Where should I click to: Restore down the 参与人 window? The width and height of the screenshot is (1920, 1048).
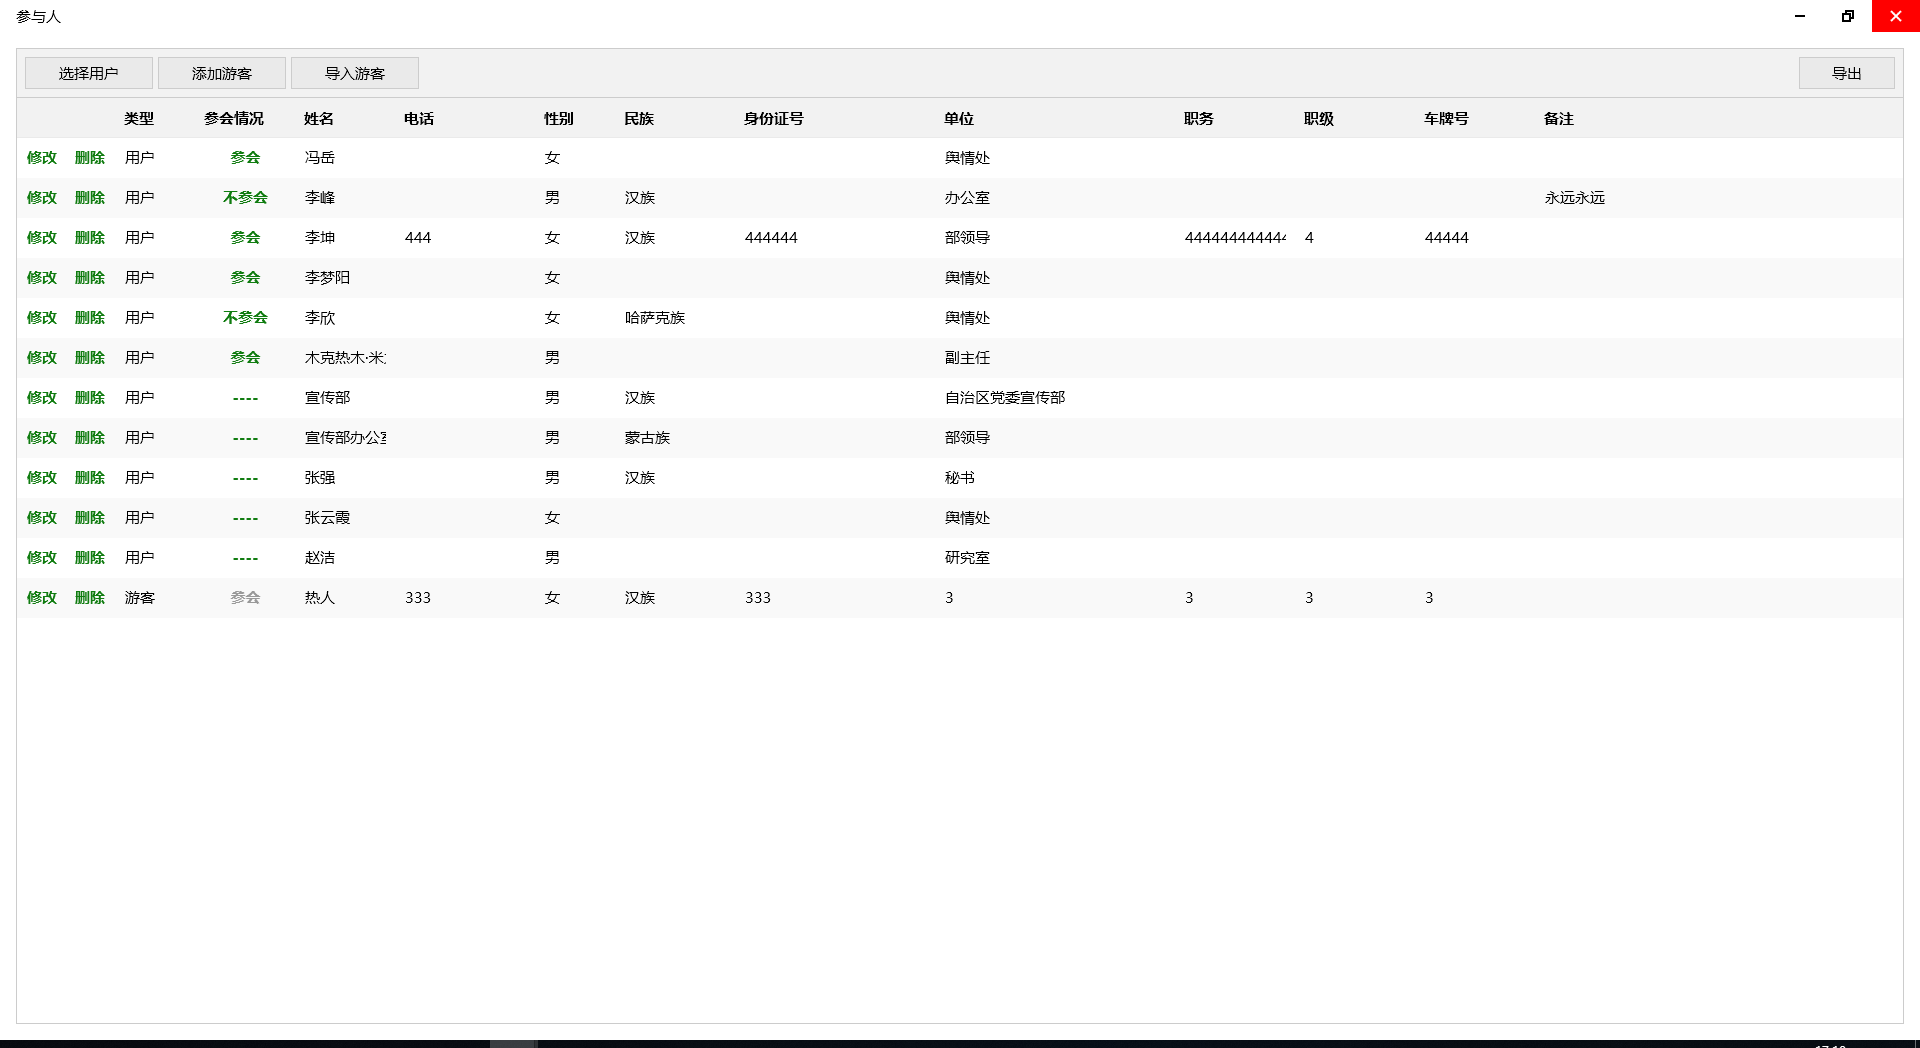[1847, 16]
